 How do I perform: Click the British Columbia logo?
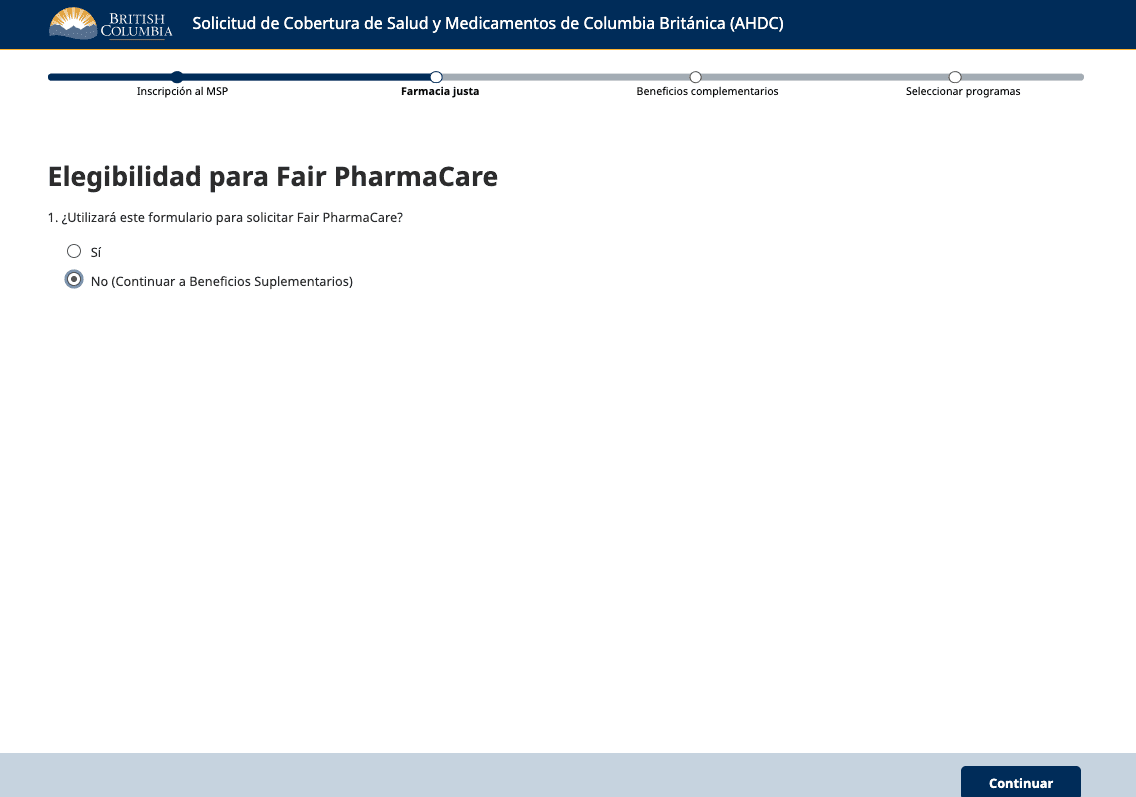(x=111, y=24)
